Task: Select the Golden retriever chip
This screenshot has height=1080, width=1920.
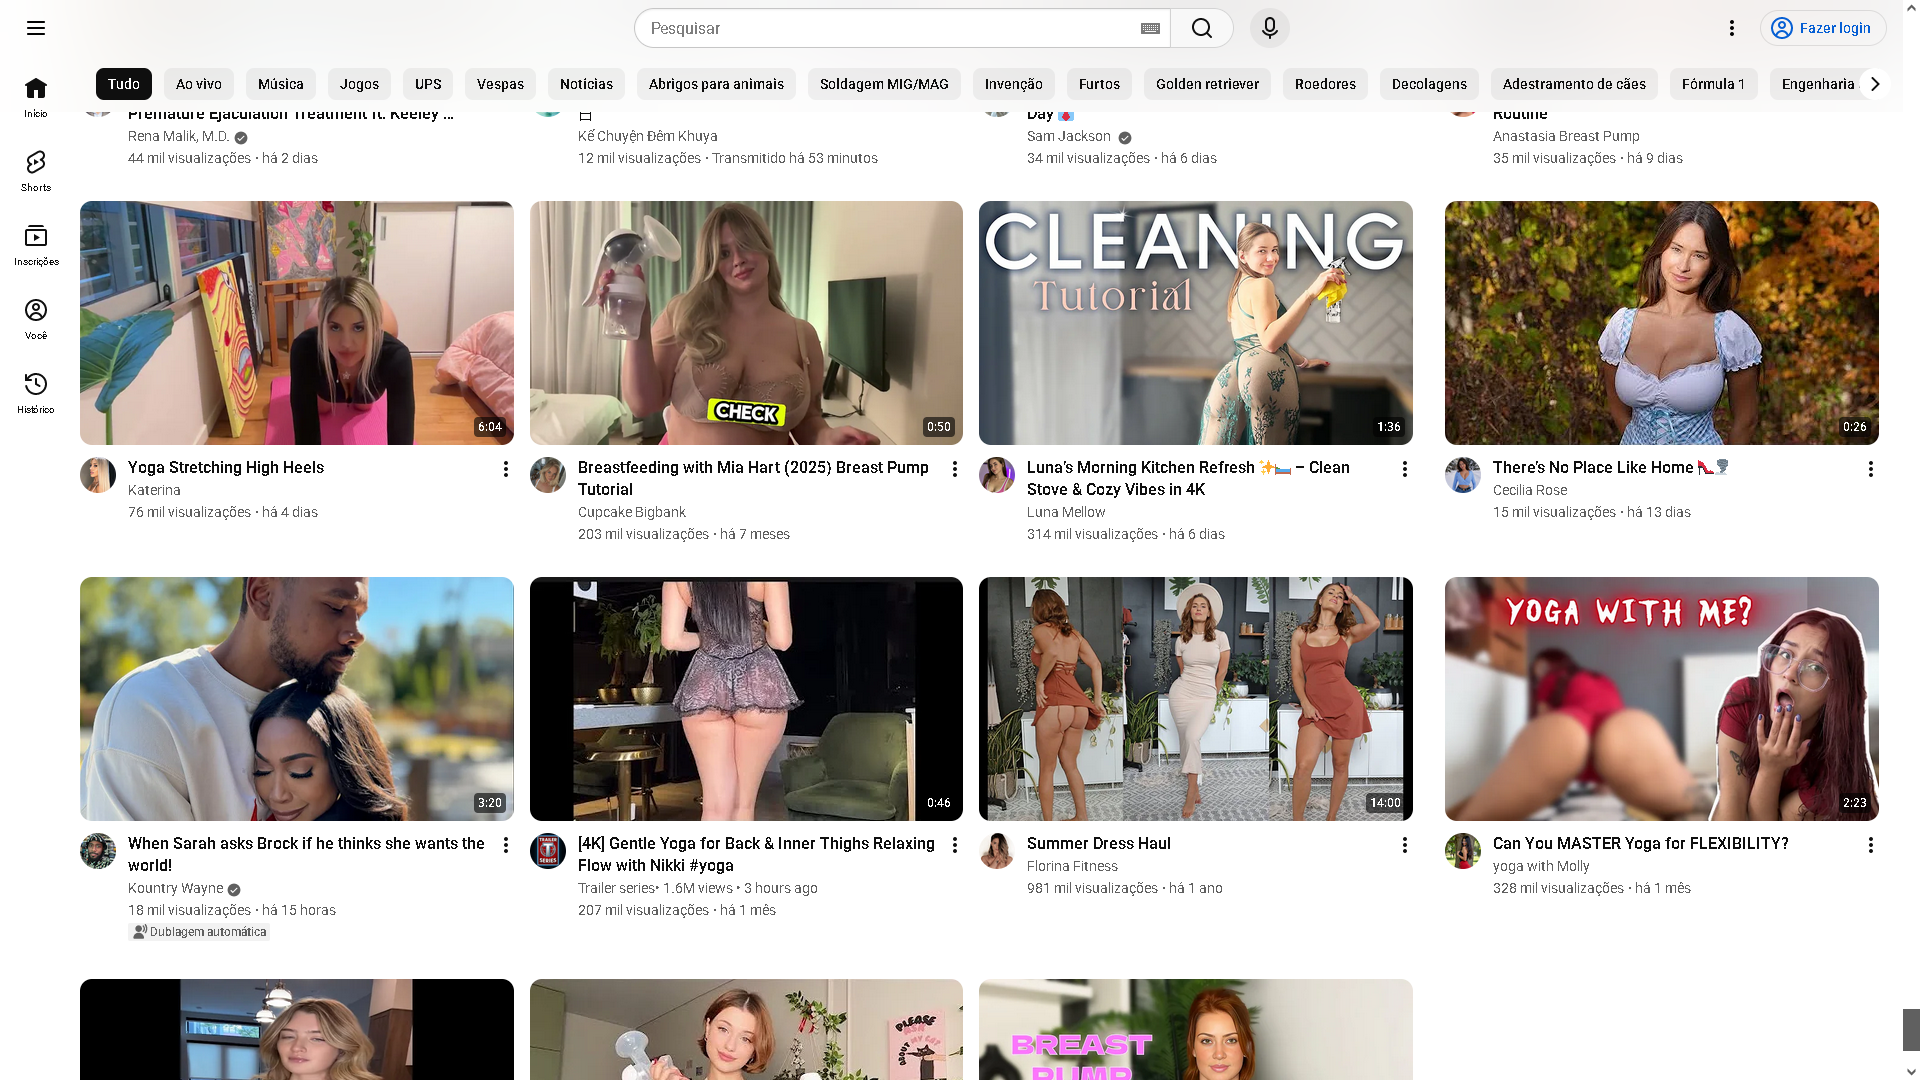Action: pos(1207,84)
